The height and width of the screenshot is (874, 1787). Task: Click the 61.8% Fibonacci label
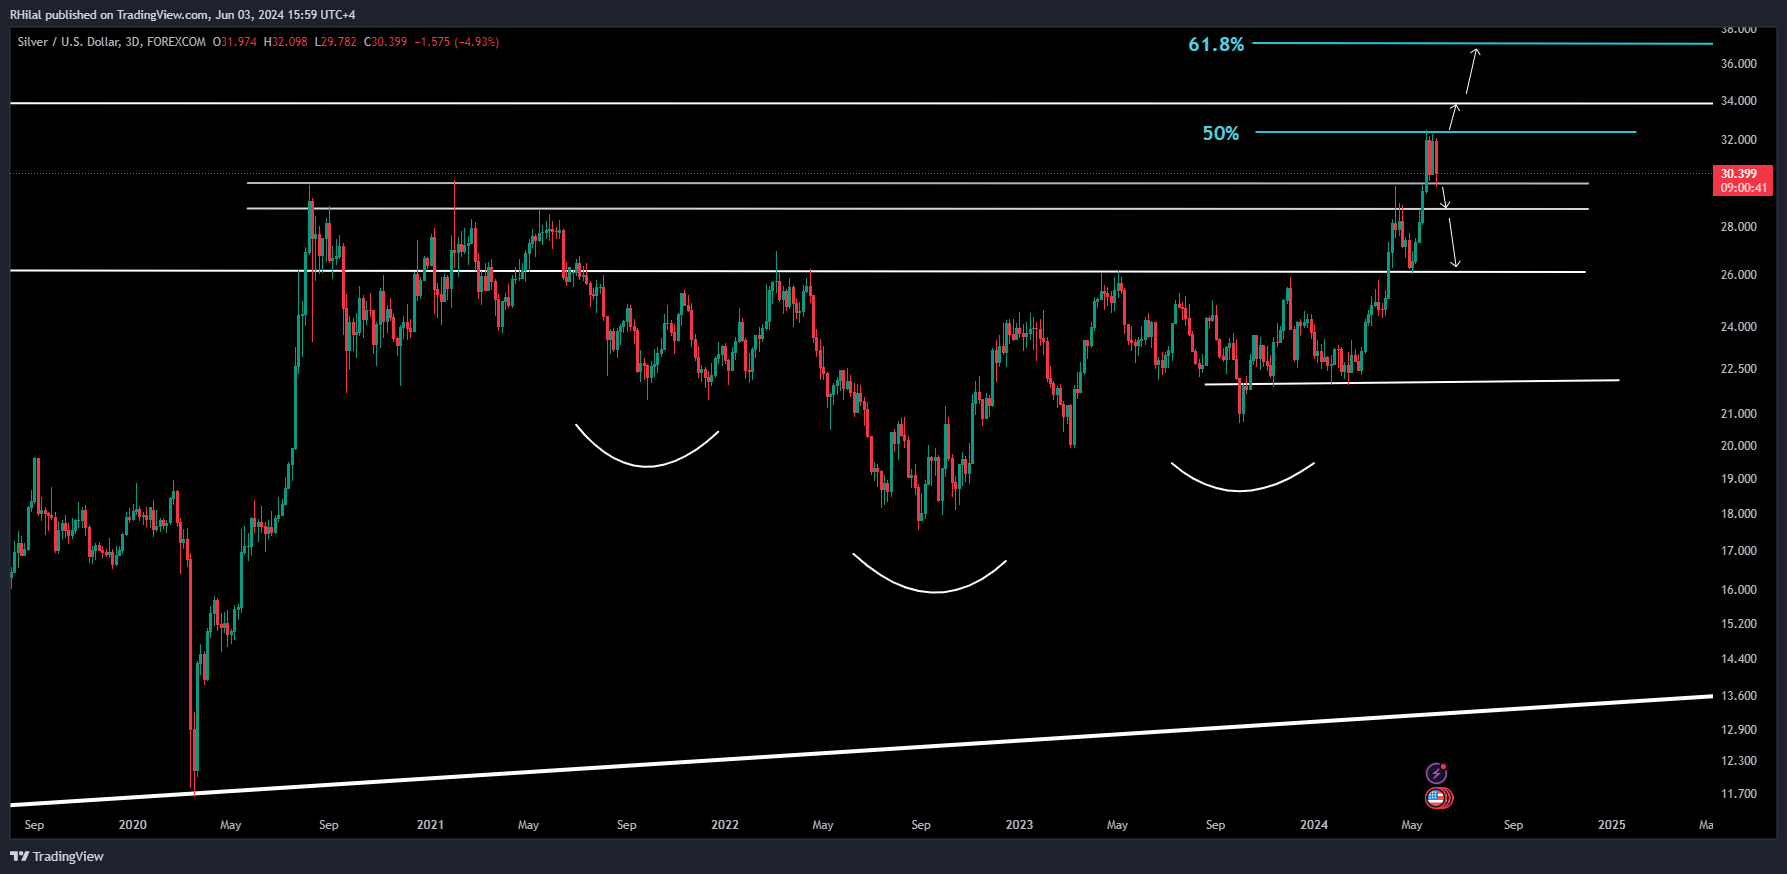1216,44
